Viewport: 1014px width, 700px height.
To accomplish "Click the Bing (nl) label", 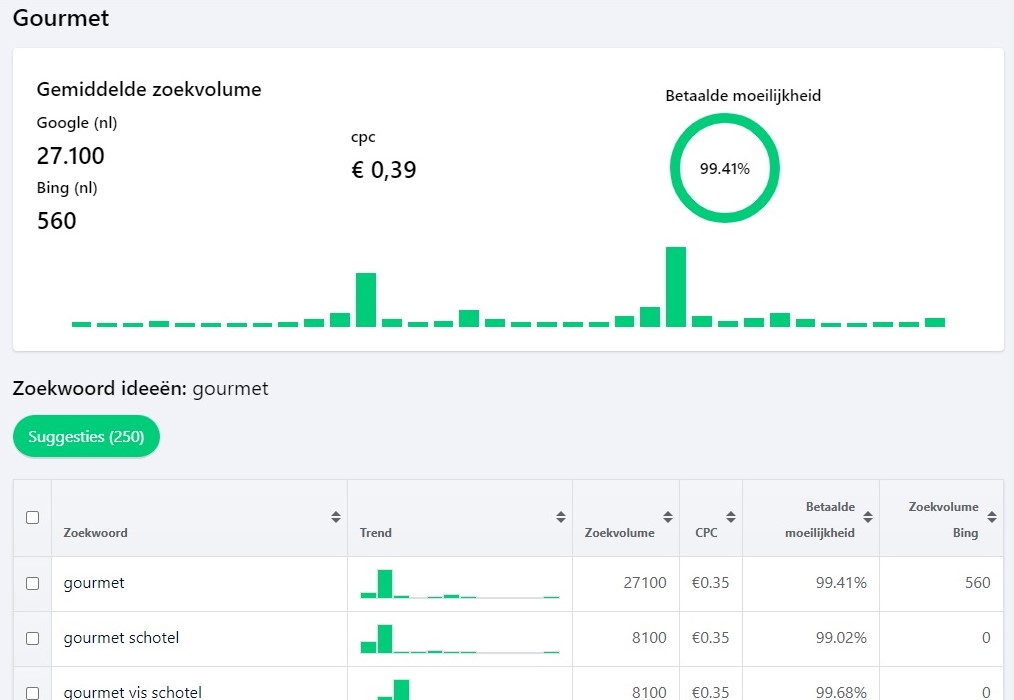I will pyautogui.click(x=67, y=188).
